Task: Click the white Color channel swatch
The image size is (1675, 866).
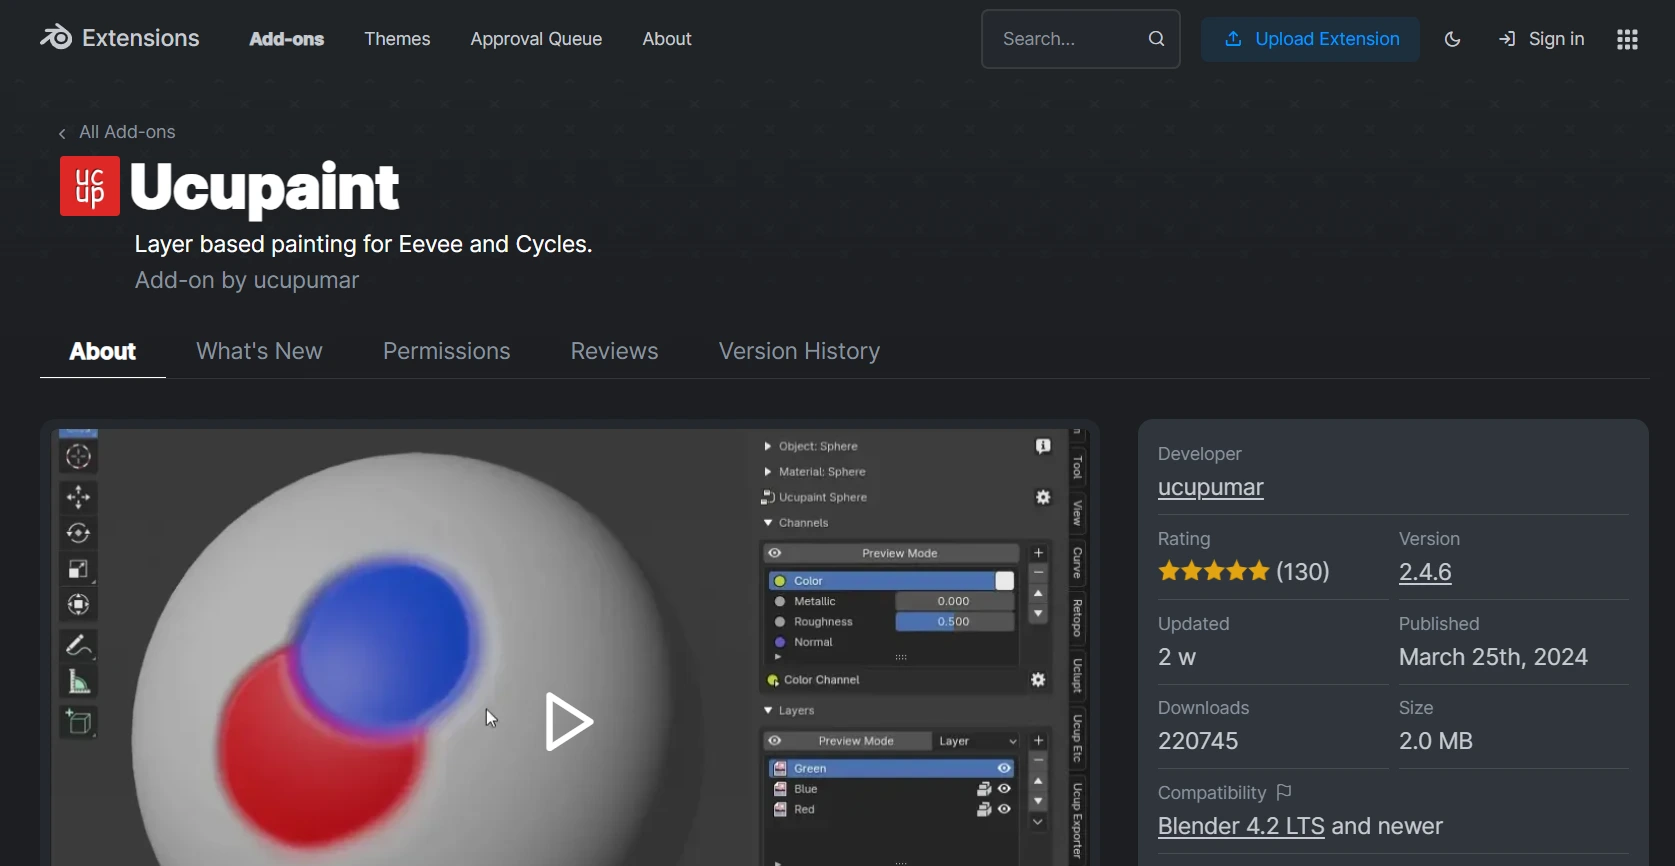Action: point(1005,581)
